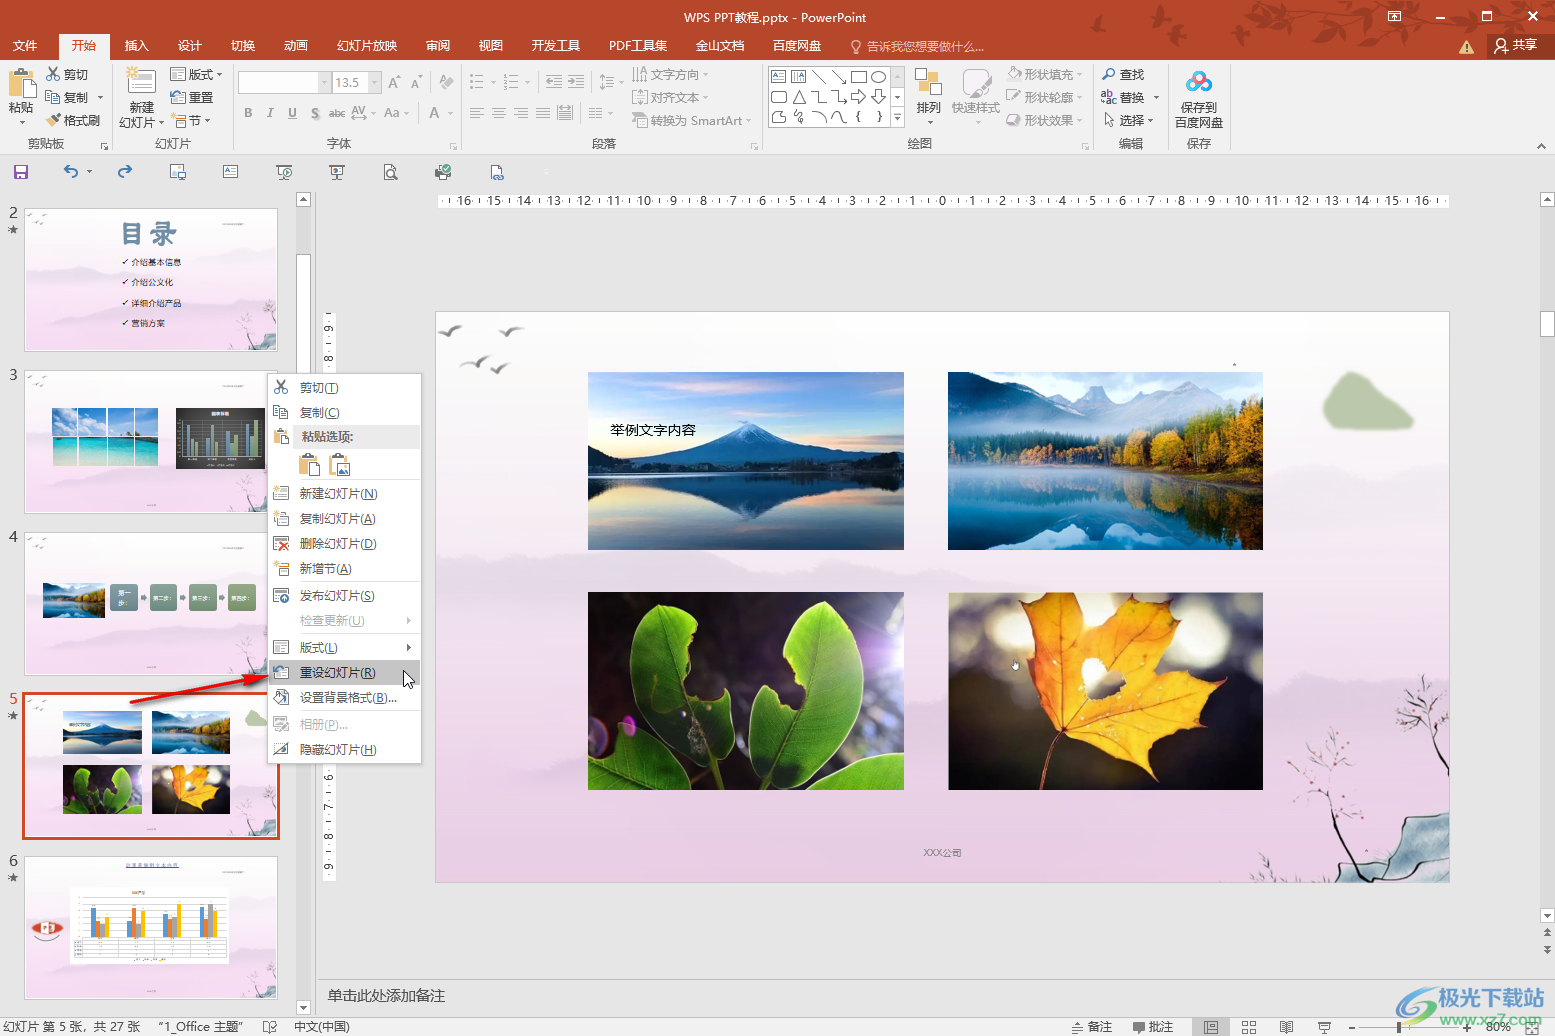Click paste as picture option icon
The height and width of the screenshot is (1036, 1555).
click(340, 465)
